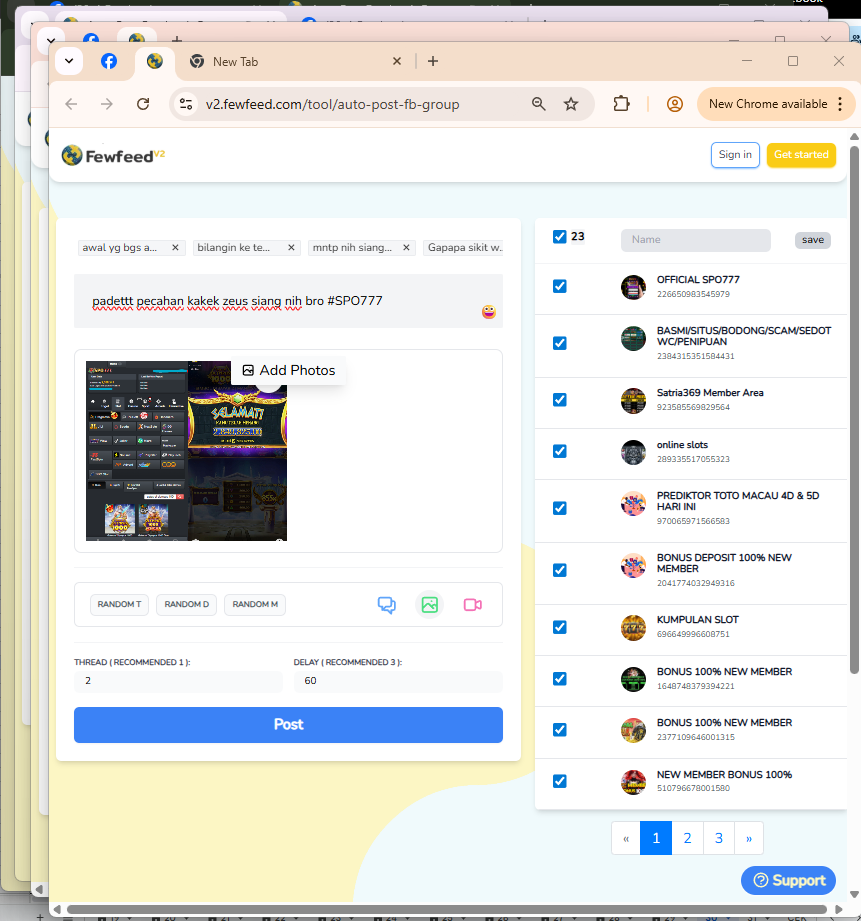Click the RANDOM M button

pos(255,604)
